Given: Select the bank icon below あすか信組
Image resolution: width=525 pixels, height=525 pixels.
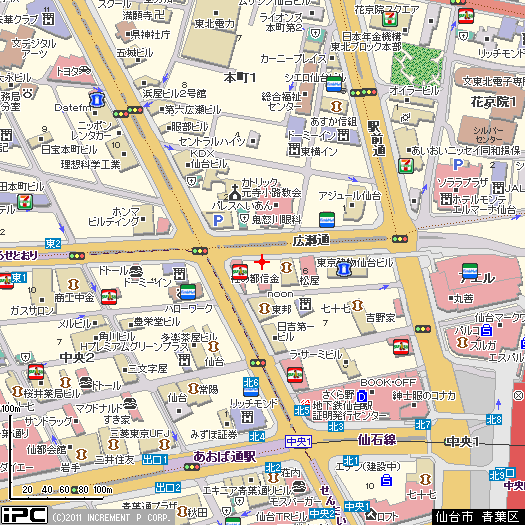Looking at the screenshot, I should (336, 106).
